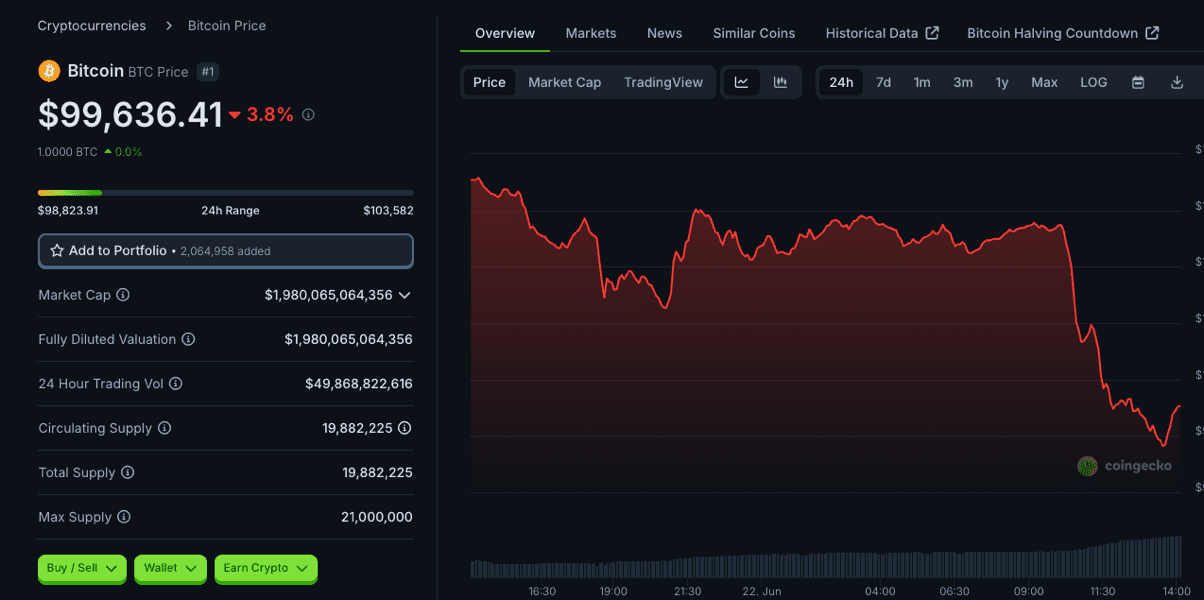Image resolution: width=1204 pixels, height=600 pixels.
Task: Open the Overview tab
Action: click(x=505, y=33)
